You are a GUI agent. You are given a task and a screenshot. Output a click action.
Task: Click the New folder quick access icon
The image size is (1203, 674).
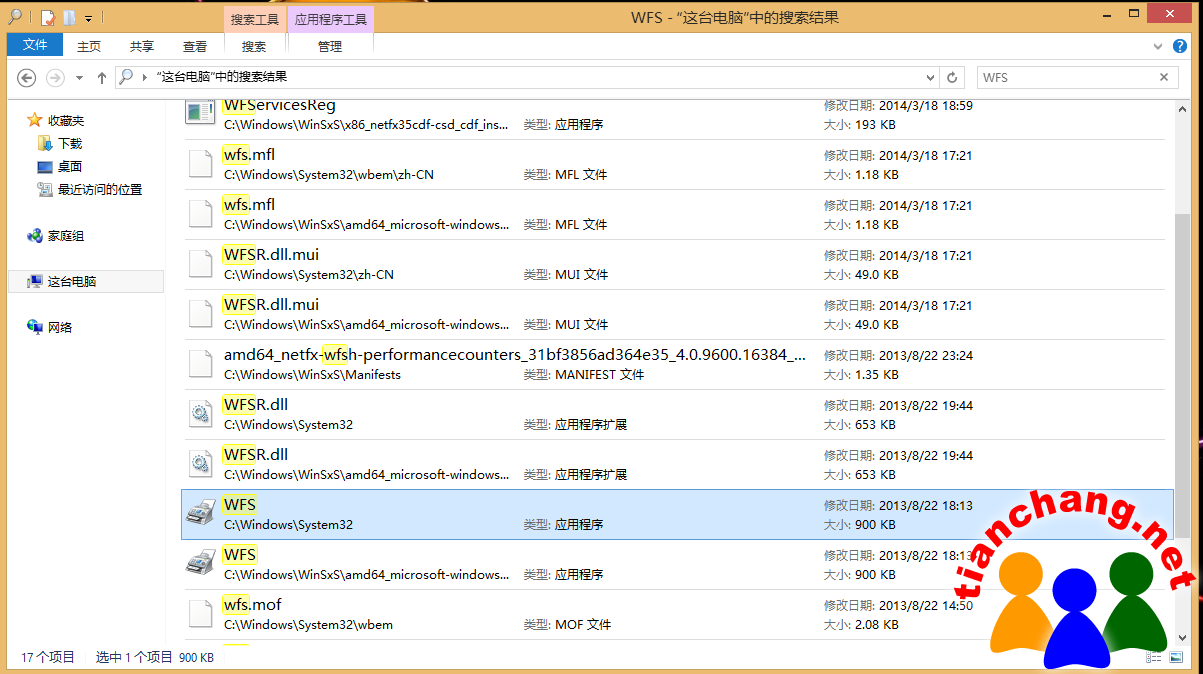tap(69, 17)
